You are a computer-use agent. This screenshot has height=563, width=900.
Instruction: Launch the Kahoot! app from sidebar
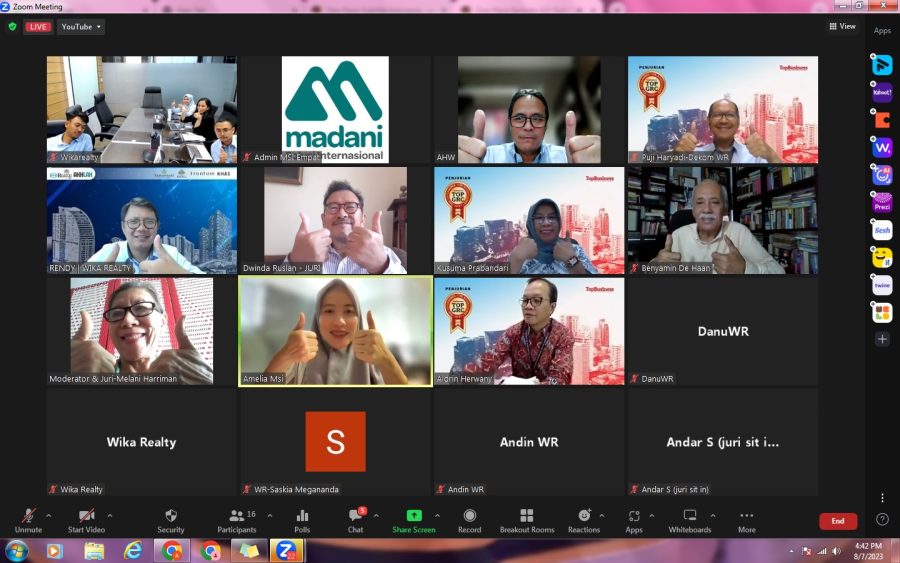(882, 93)
